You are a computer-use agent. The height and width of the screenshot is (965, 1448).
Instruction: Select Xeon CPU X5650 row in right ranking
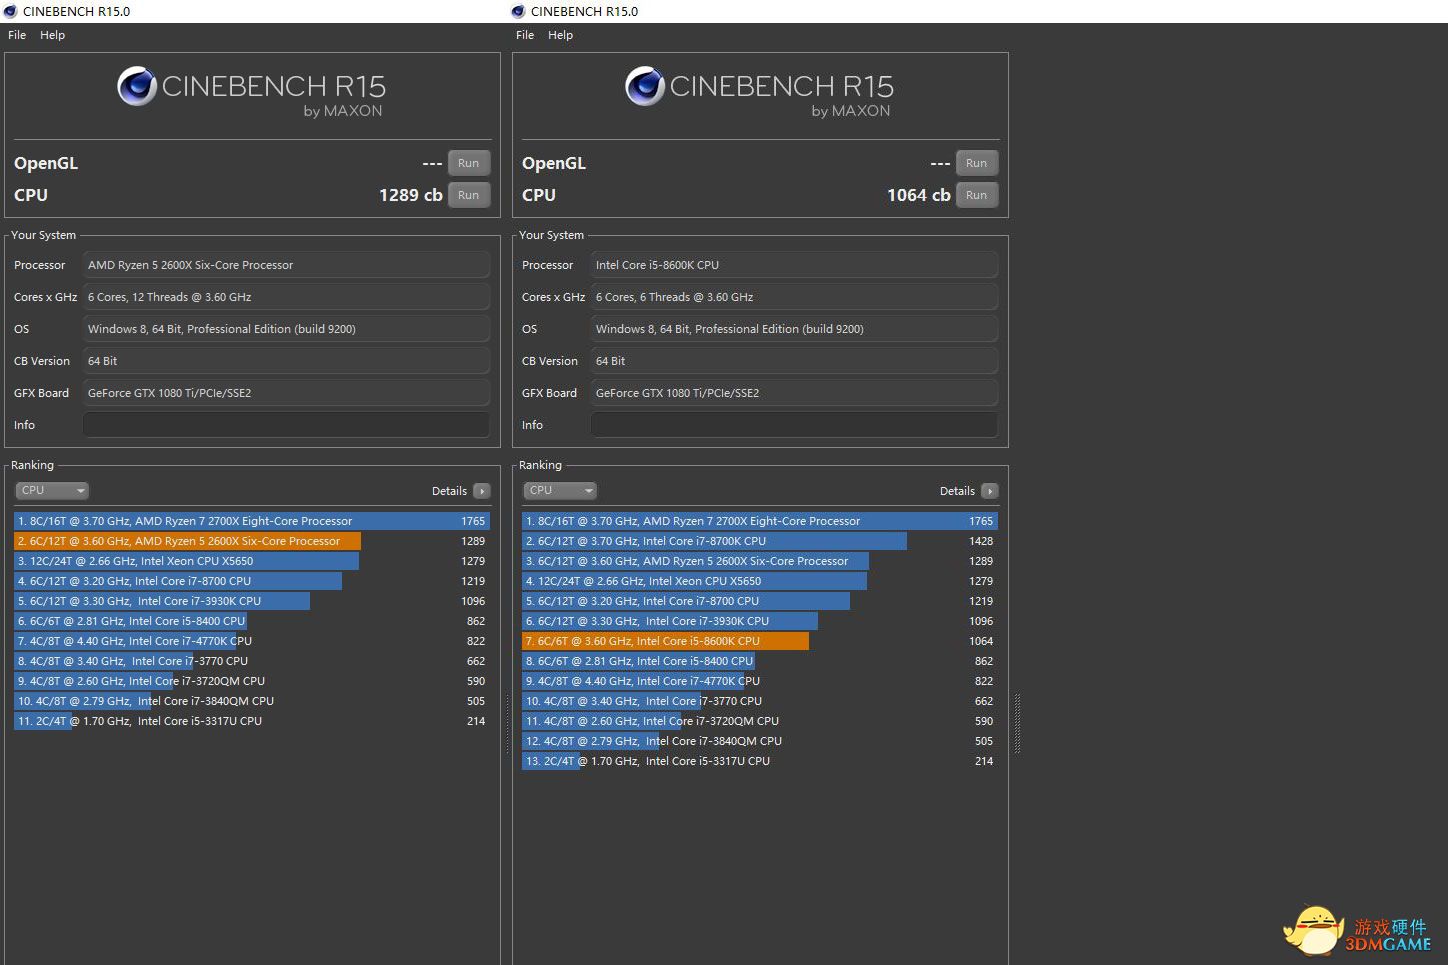coord(759,581)
